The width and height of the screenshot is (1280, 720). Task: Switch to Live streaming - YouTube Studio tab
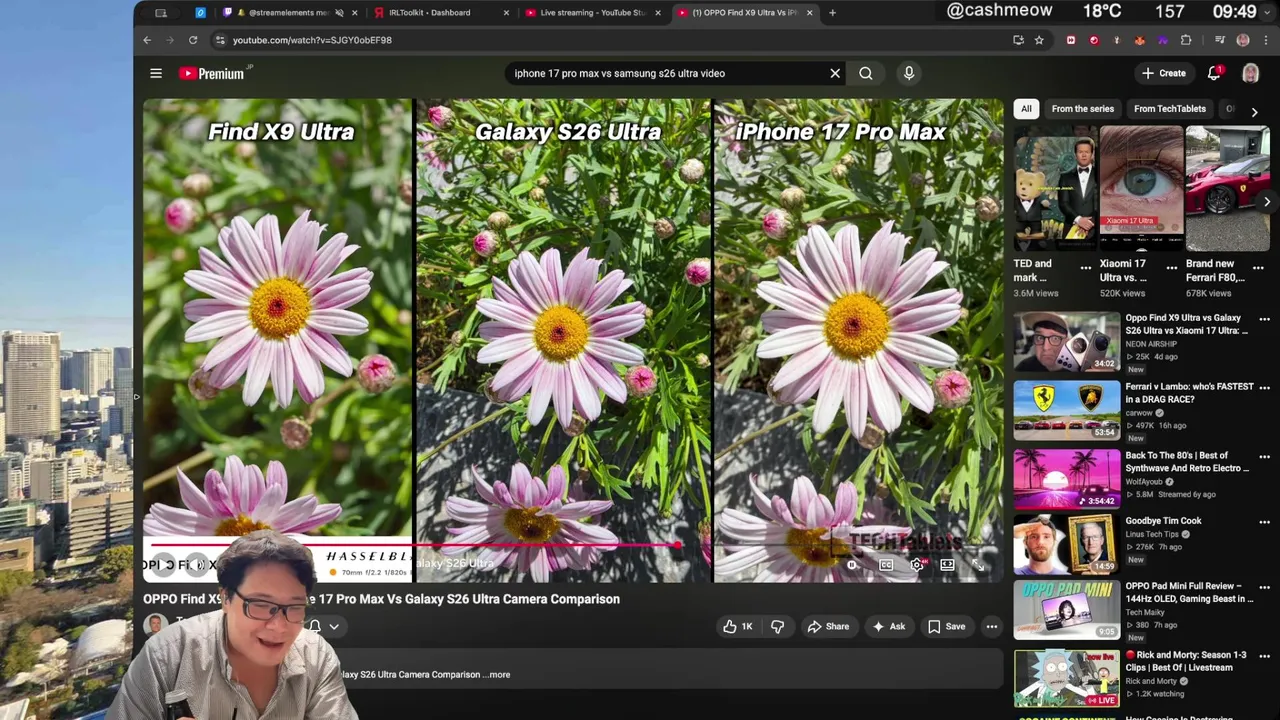click(x=592, y=13)
